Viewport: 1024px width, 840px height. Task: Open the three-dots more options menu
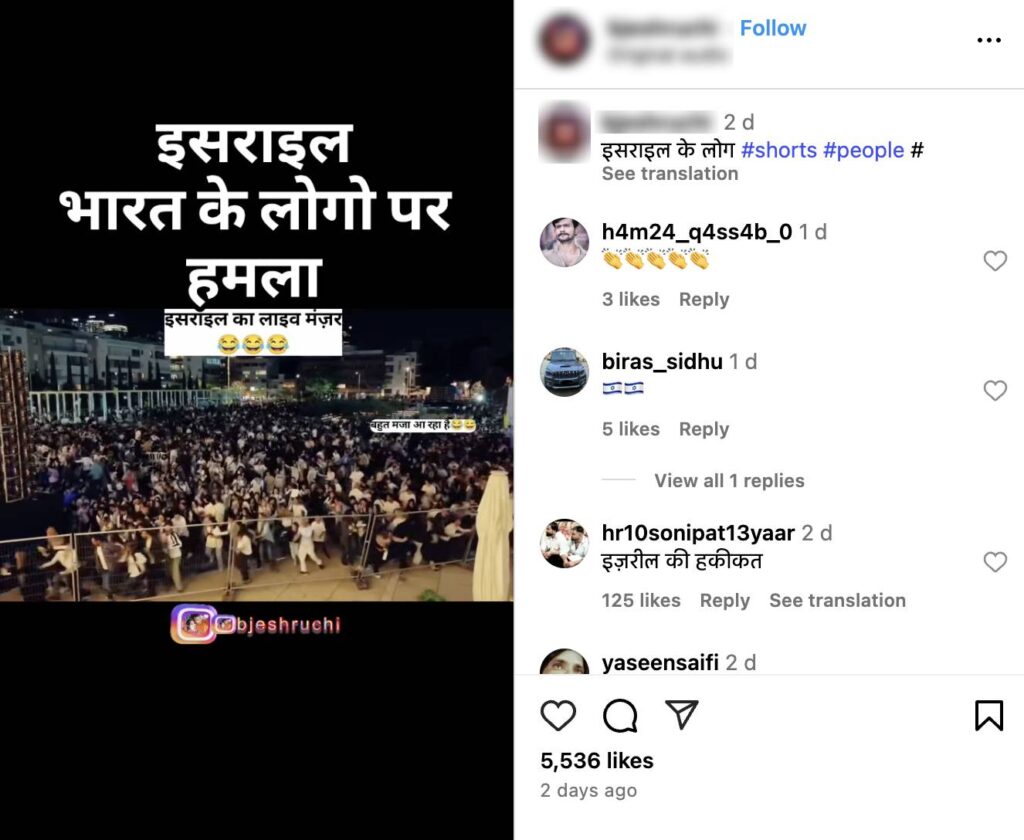[989, 40]
